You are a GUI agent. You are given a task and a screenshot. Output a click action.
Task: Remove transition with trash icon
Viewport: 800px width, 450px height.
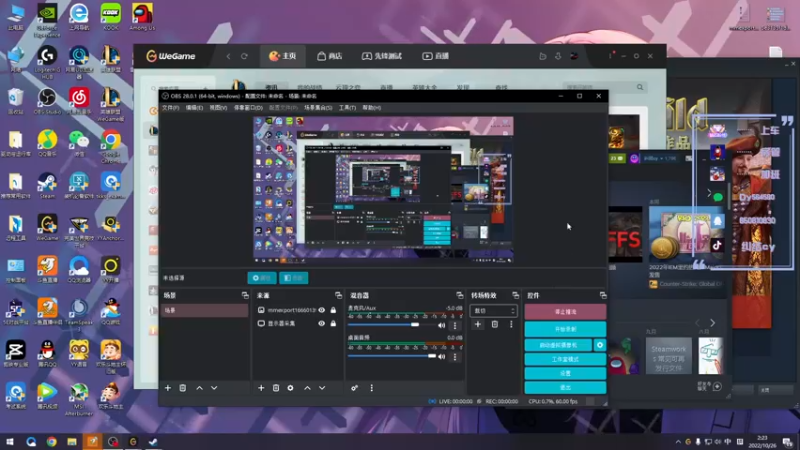point(495,324)
